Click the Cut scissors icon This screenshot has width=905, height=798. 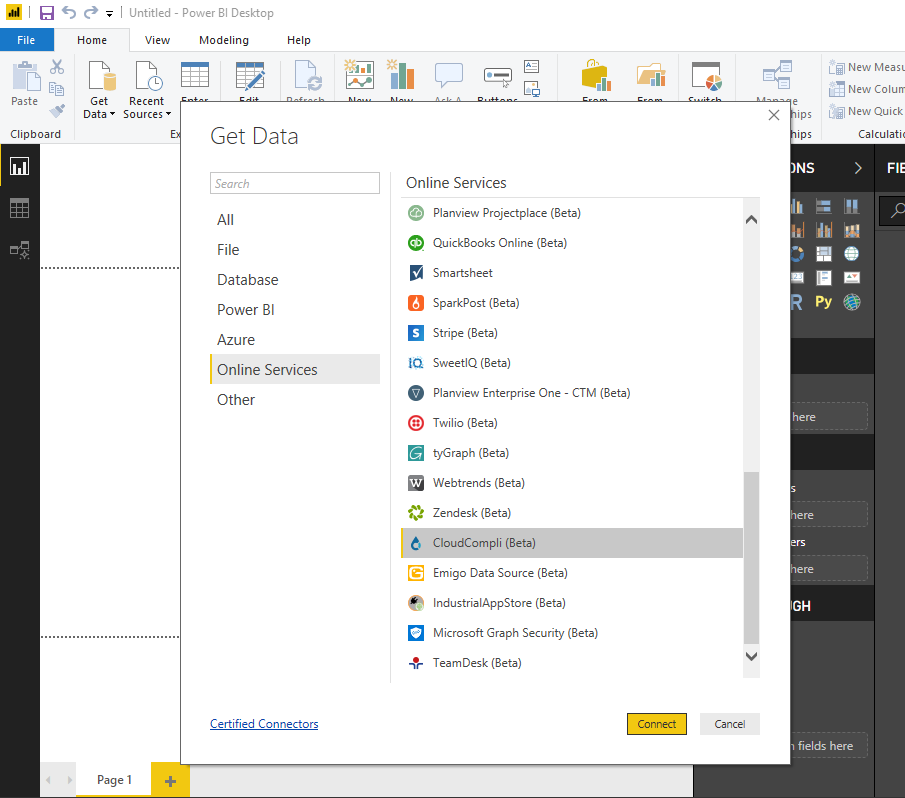tap(57, 67)
